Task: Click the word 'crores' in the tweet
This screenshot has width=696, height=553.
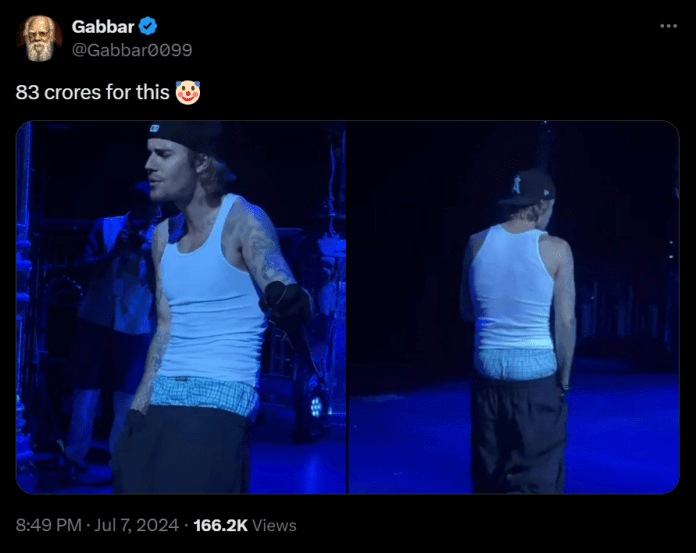Action: coord(73,93)
